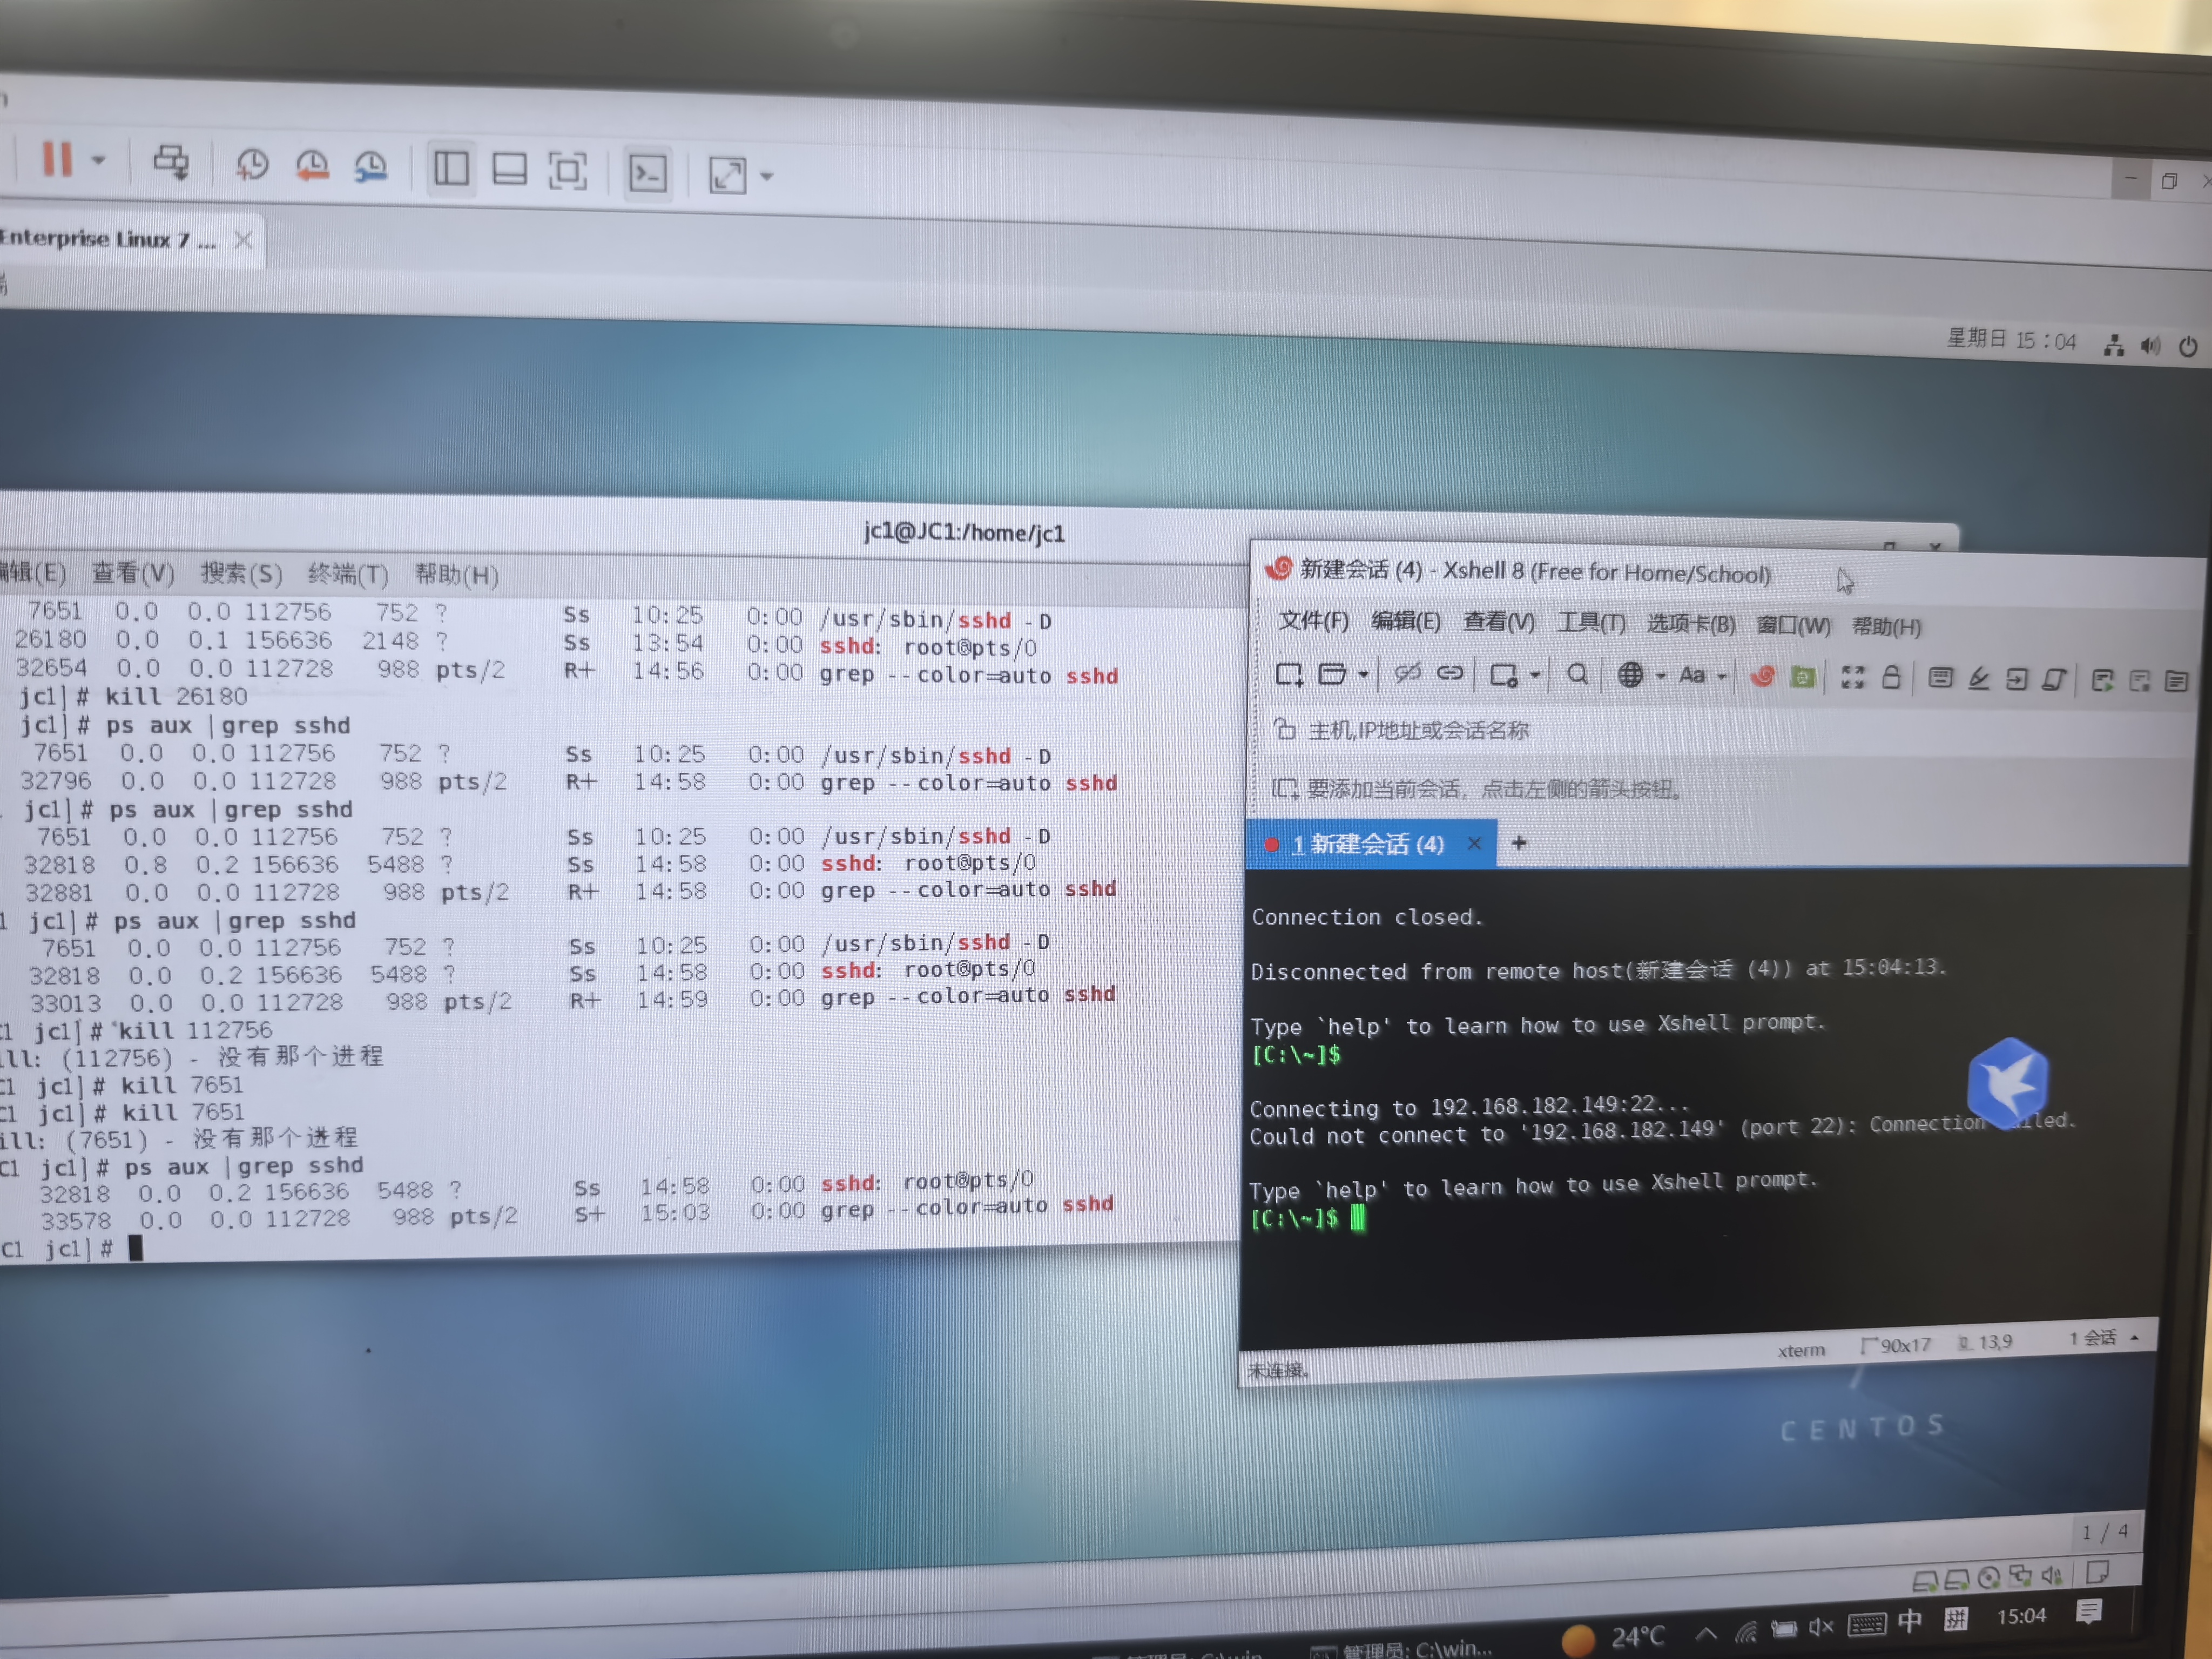Expand the Aa font dropdown arrow
Image resolution: width=2212 pixels, height=1659 pixels.
coord(1722,677)
